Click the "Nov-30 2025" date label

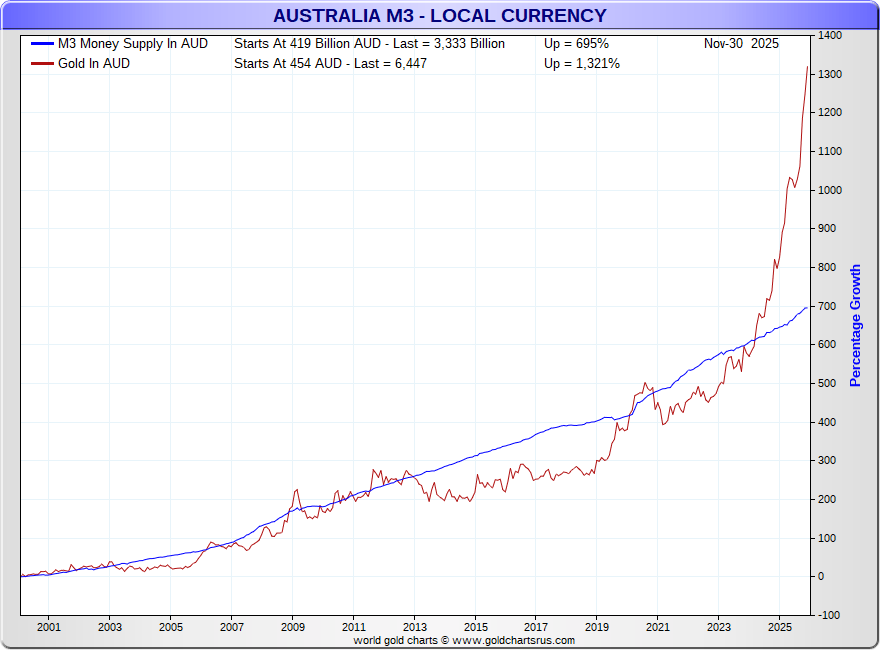(x=741, y=44)
